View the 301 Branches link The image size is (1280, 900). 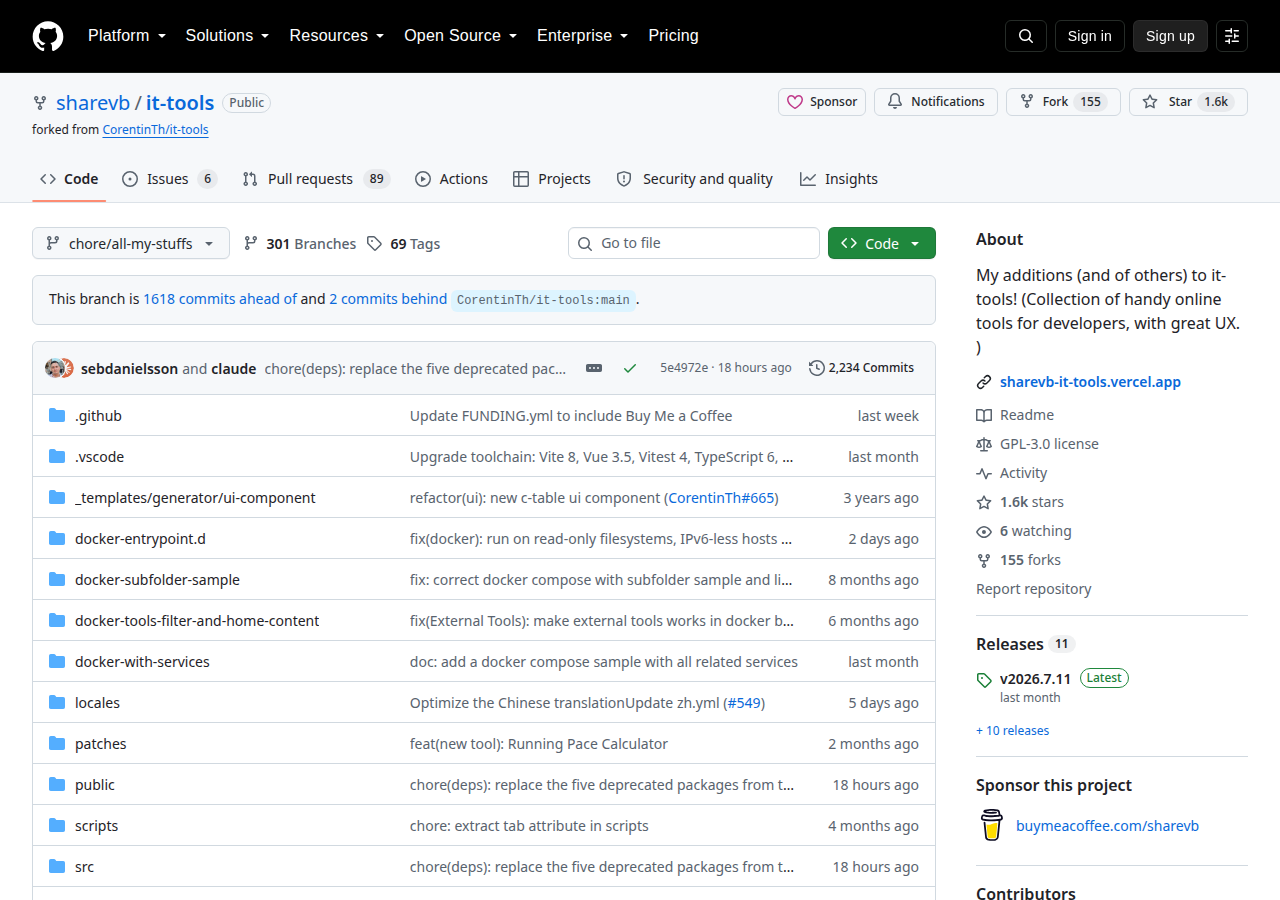(300, 244)
